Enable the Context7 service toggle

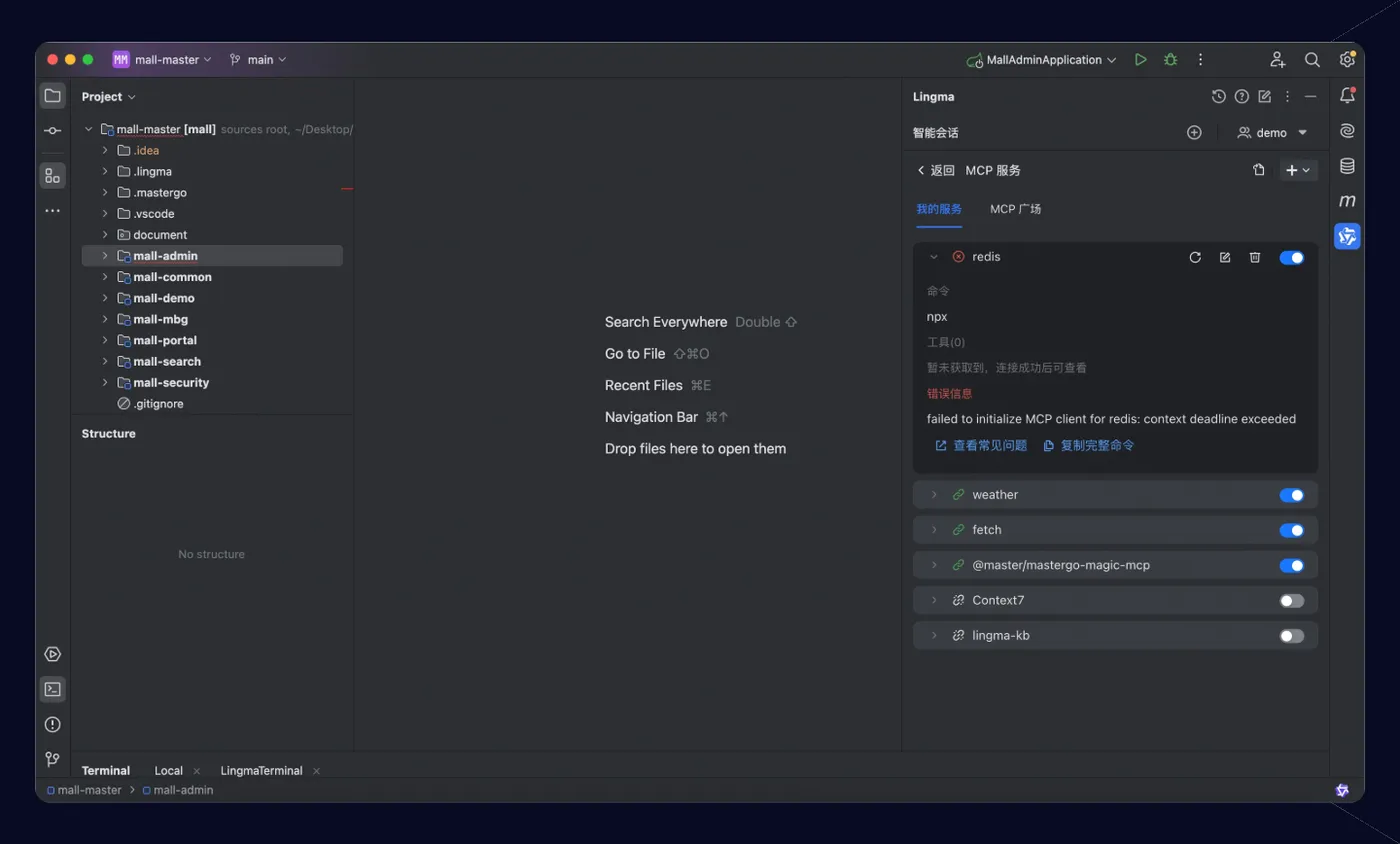[1292, 601]
